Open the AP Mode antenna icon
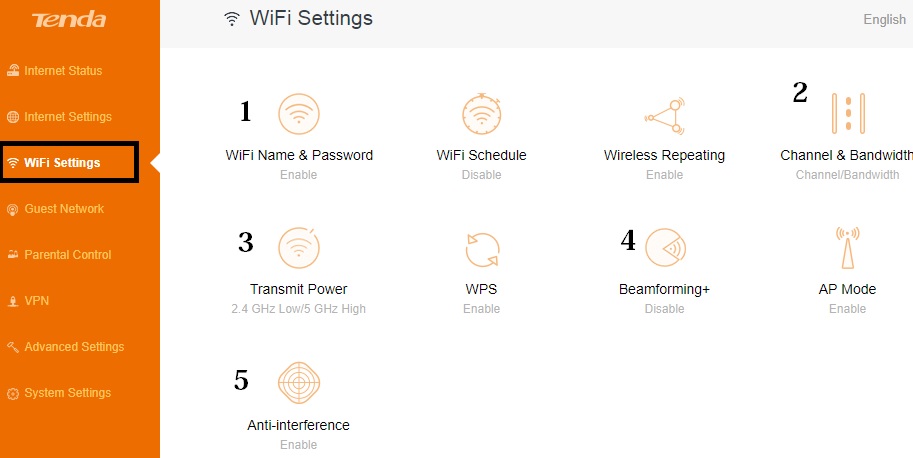This screenshot has width=913, height=458. pyautogui.click(x=847, y=248)
